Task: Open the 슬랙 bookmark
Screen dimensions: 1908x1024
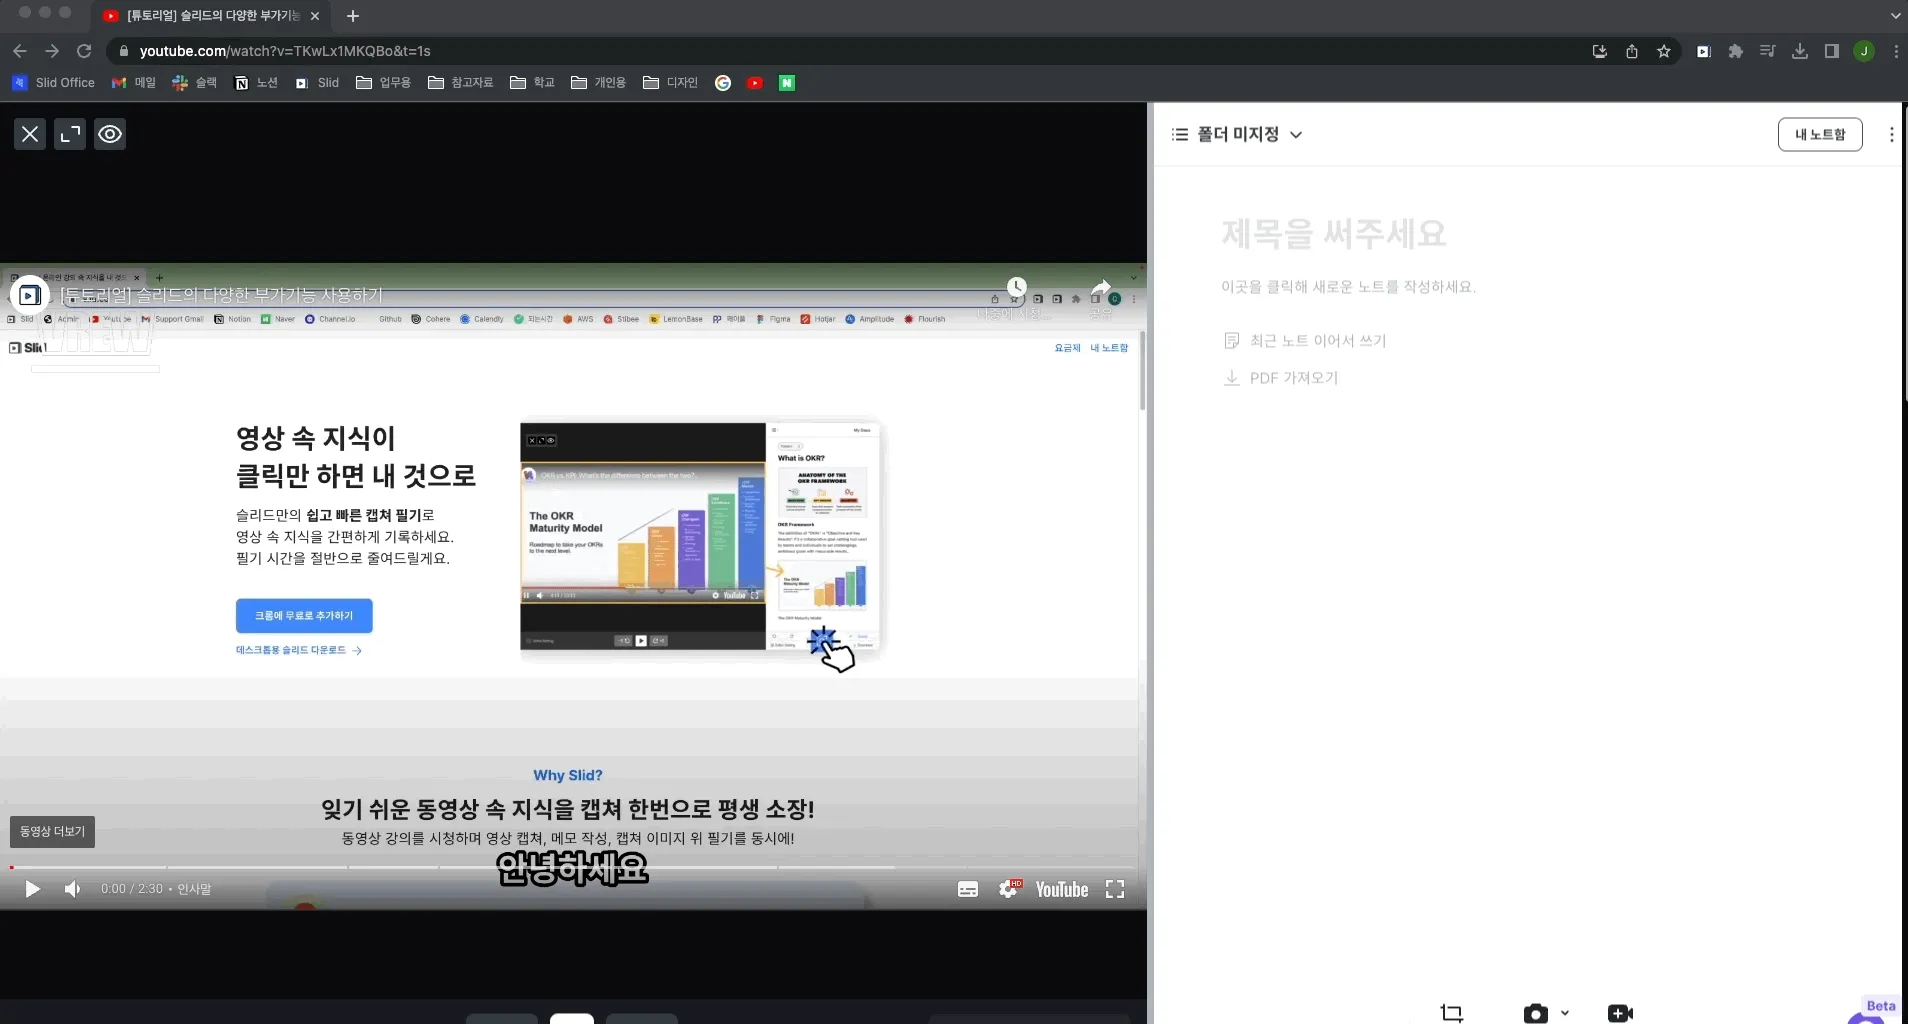Action: pyautogui.click(x=195, y=83)
